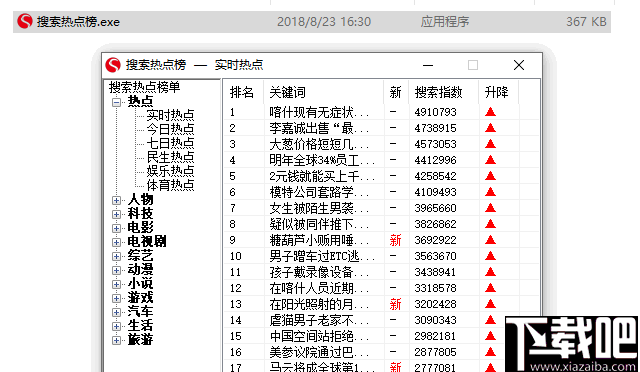Sort by 新 column header

click(395, 92)
